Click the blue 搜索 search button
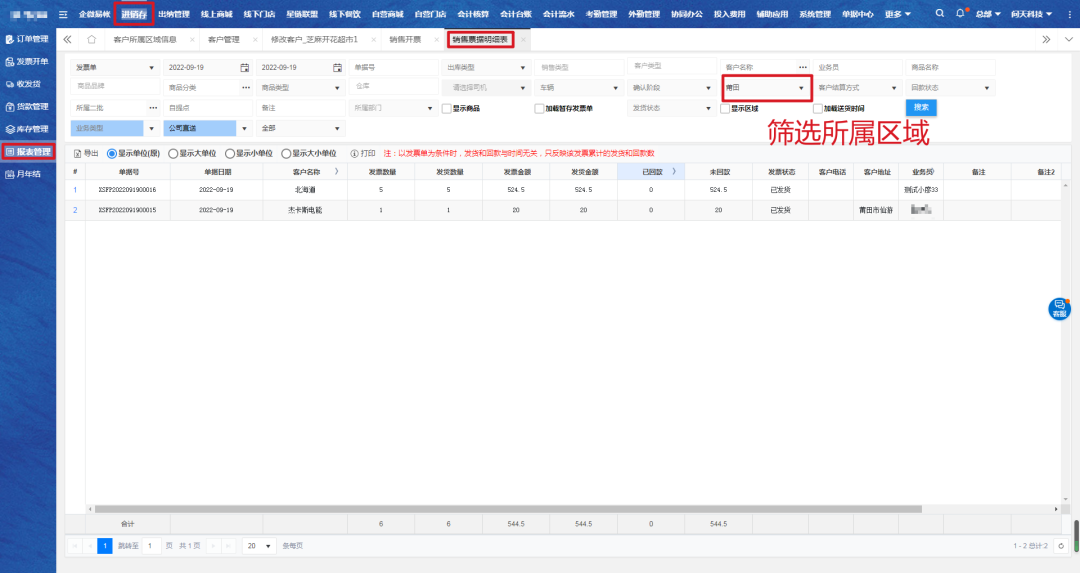1080x573 pixels. (921, 107)
